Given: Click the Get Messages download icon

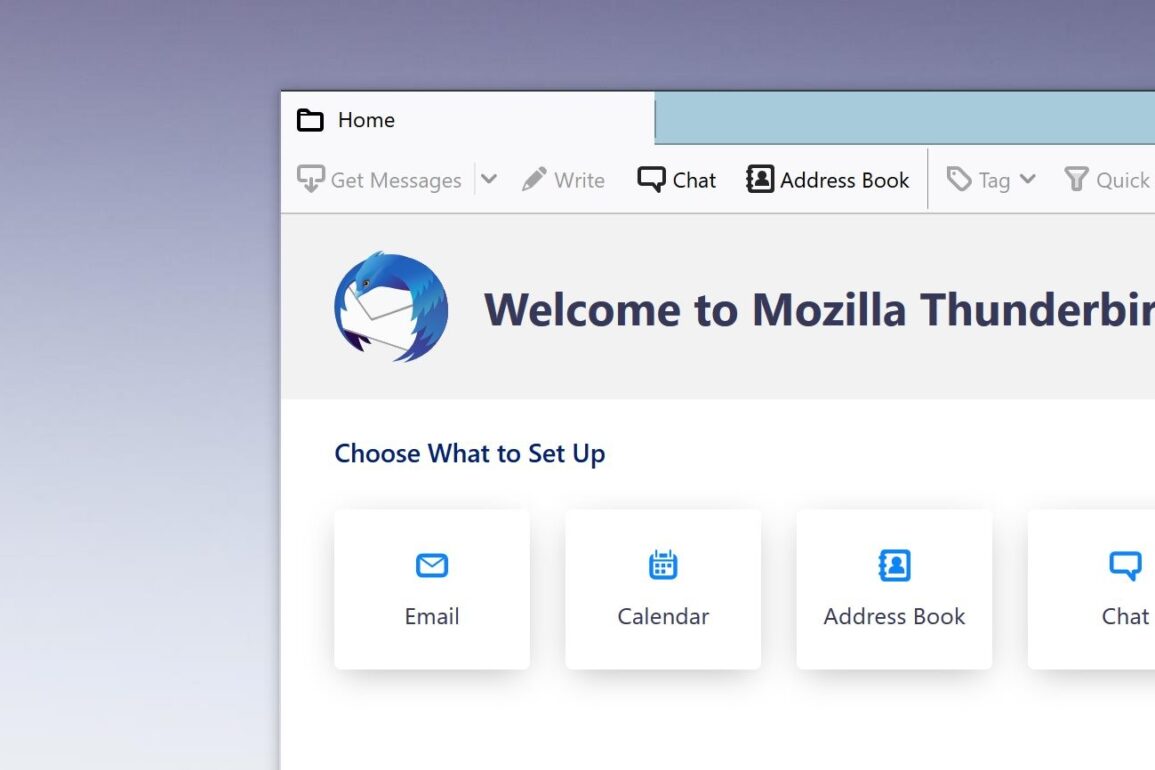Looking at the screenshot, I should (311, 179).
